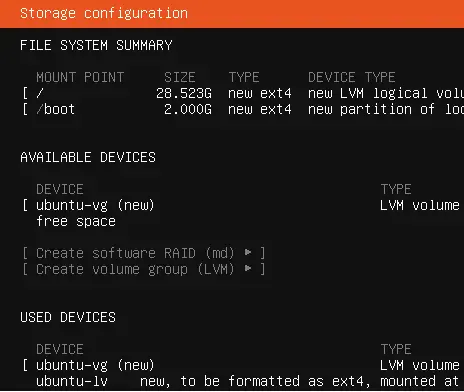Image resolution: width=464 pixels, height=392 pixels.
Task: Click the Storage configuration title bar
Action: (232, 14)
